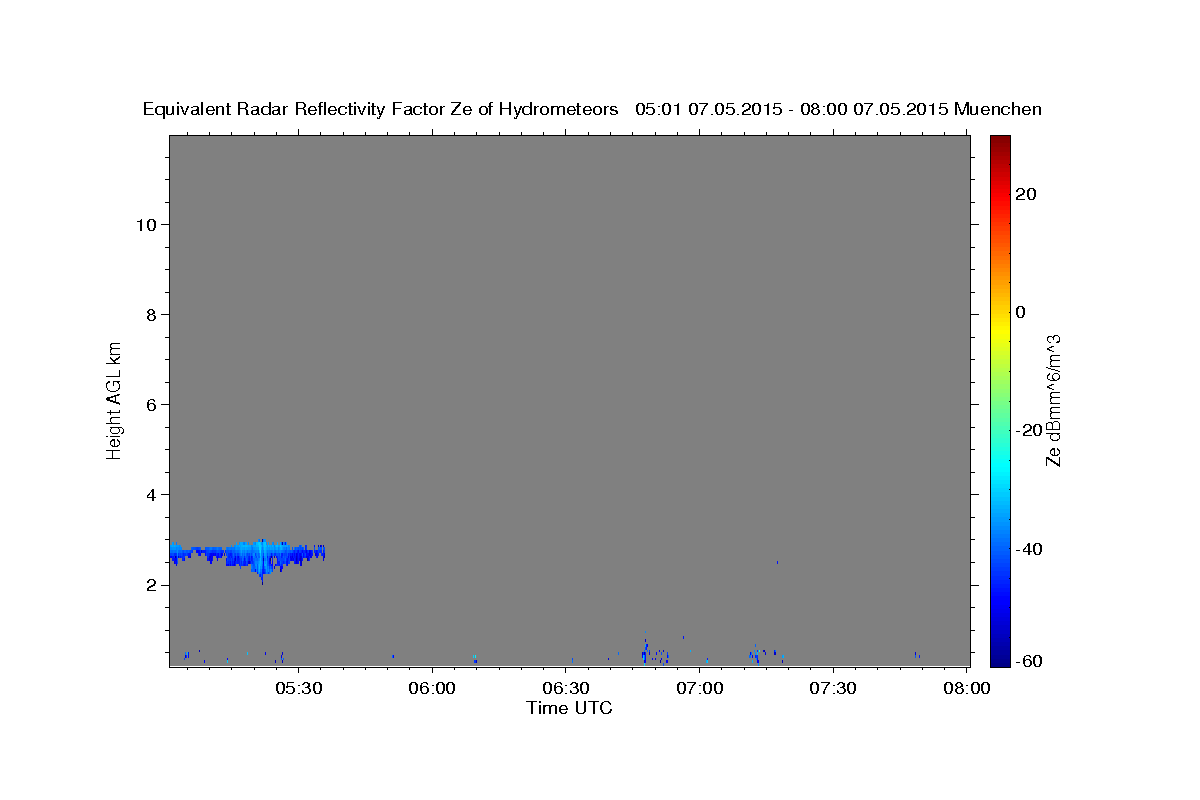
Task: Click the height tick label 6
Action: [x=150, y=404]
